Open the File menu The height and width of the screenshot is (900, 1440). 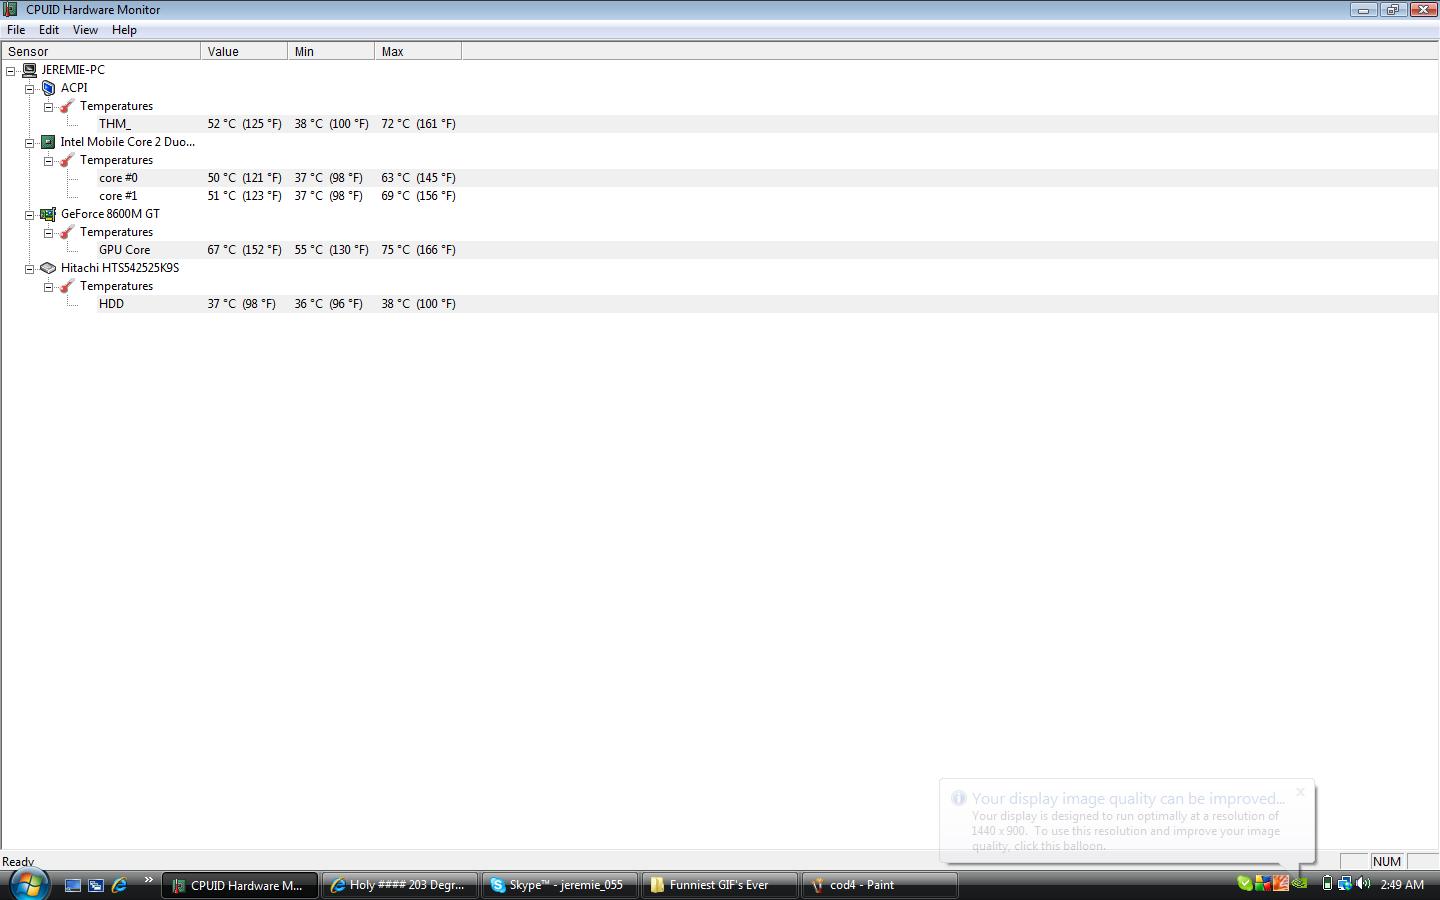[x=16, y=30]
